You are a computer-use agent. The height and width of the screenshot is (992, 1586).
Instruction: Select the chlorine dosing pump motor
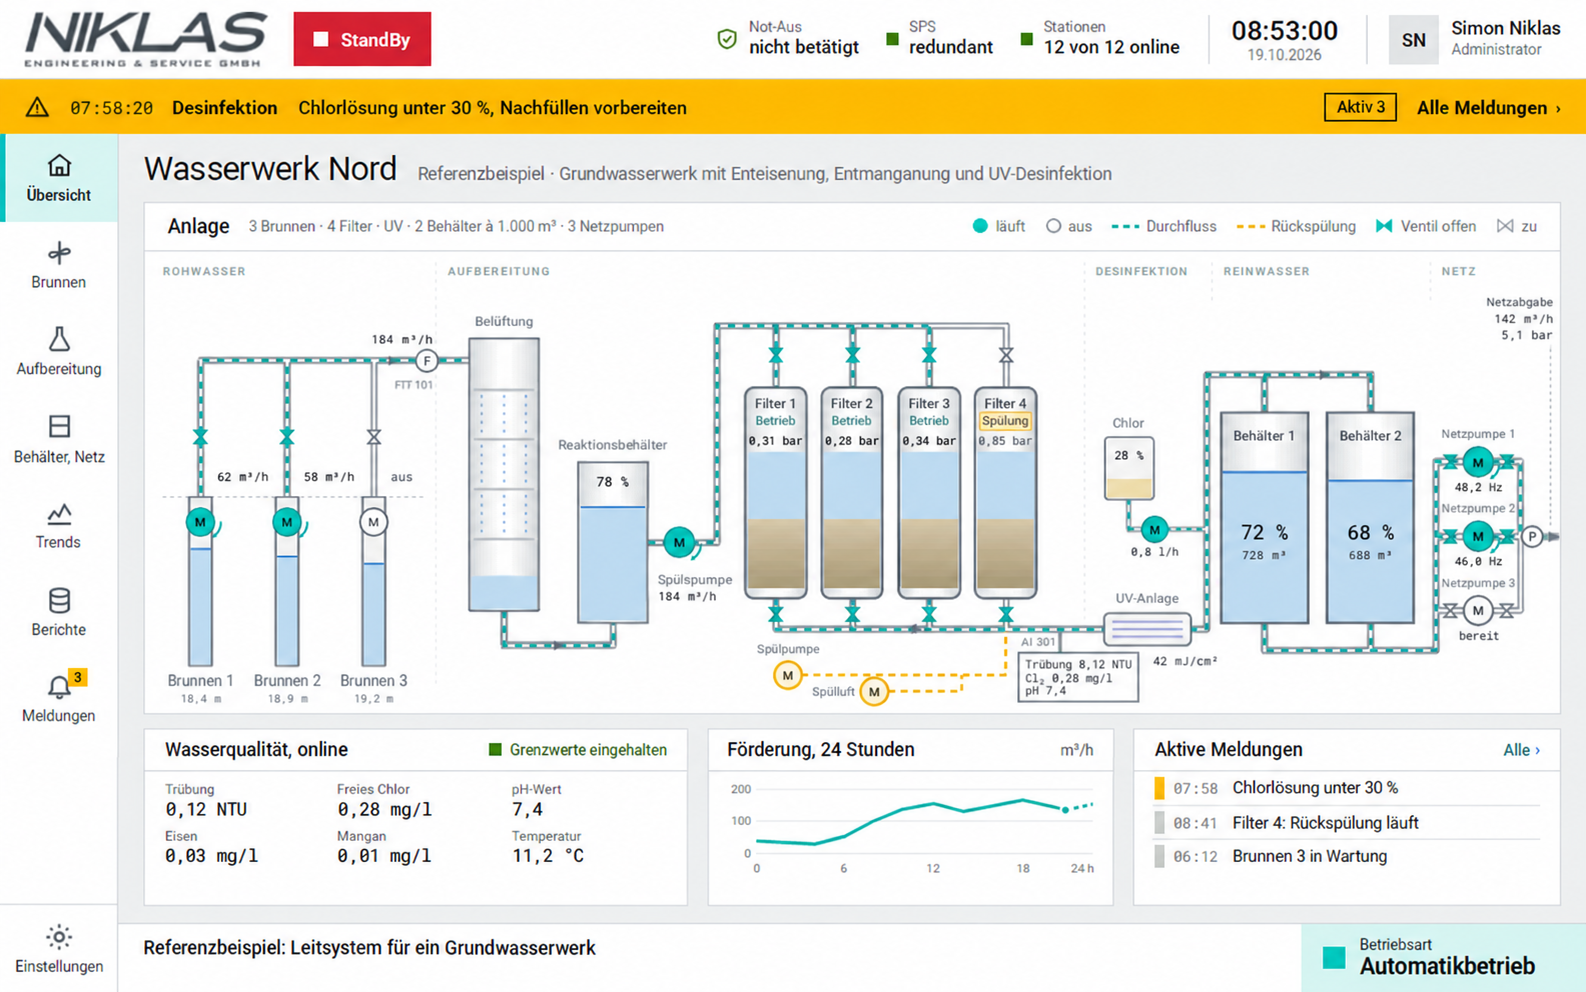(x=1154, y=529)
